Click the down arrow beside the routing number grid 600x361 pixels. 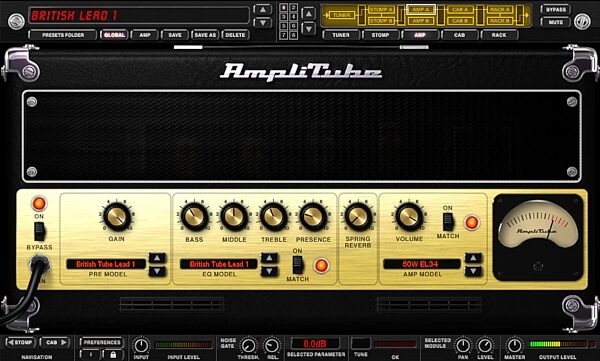pos(308,28)
